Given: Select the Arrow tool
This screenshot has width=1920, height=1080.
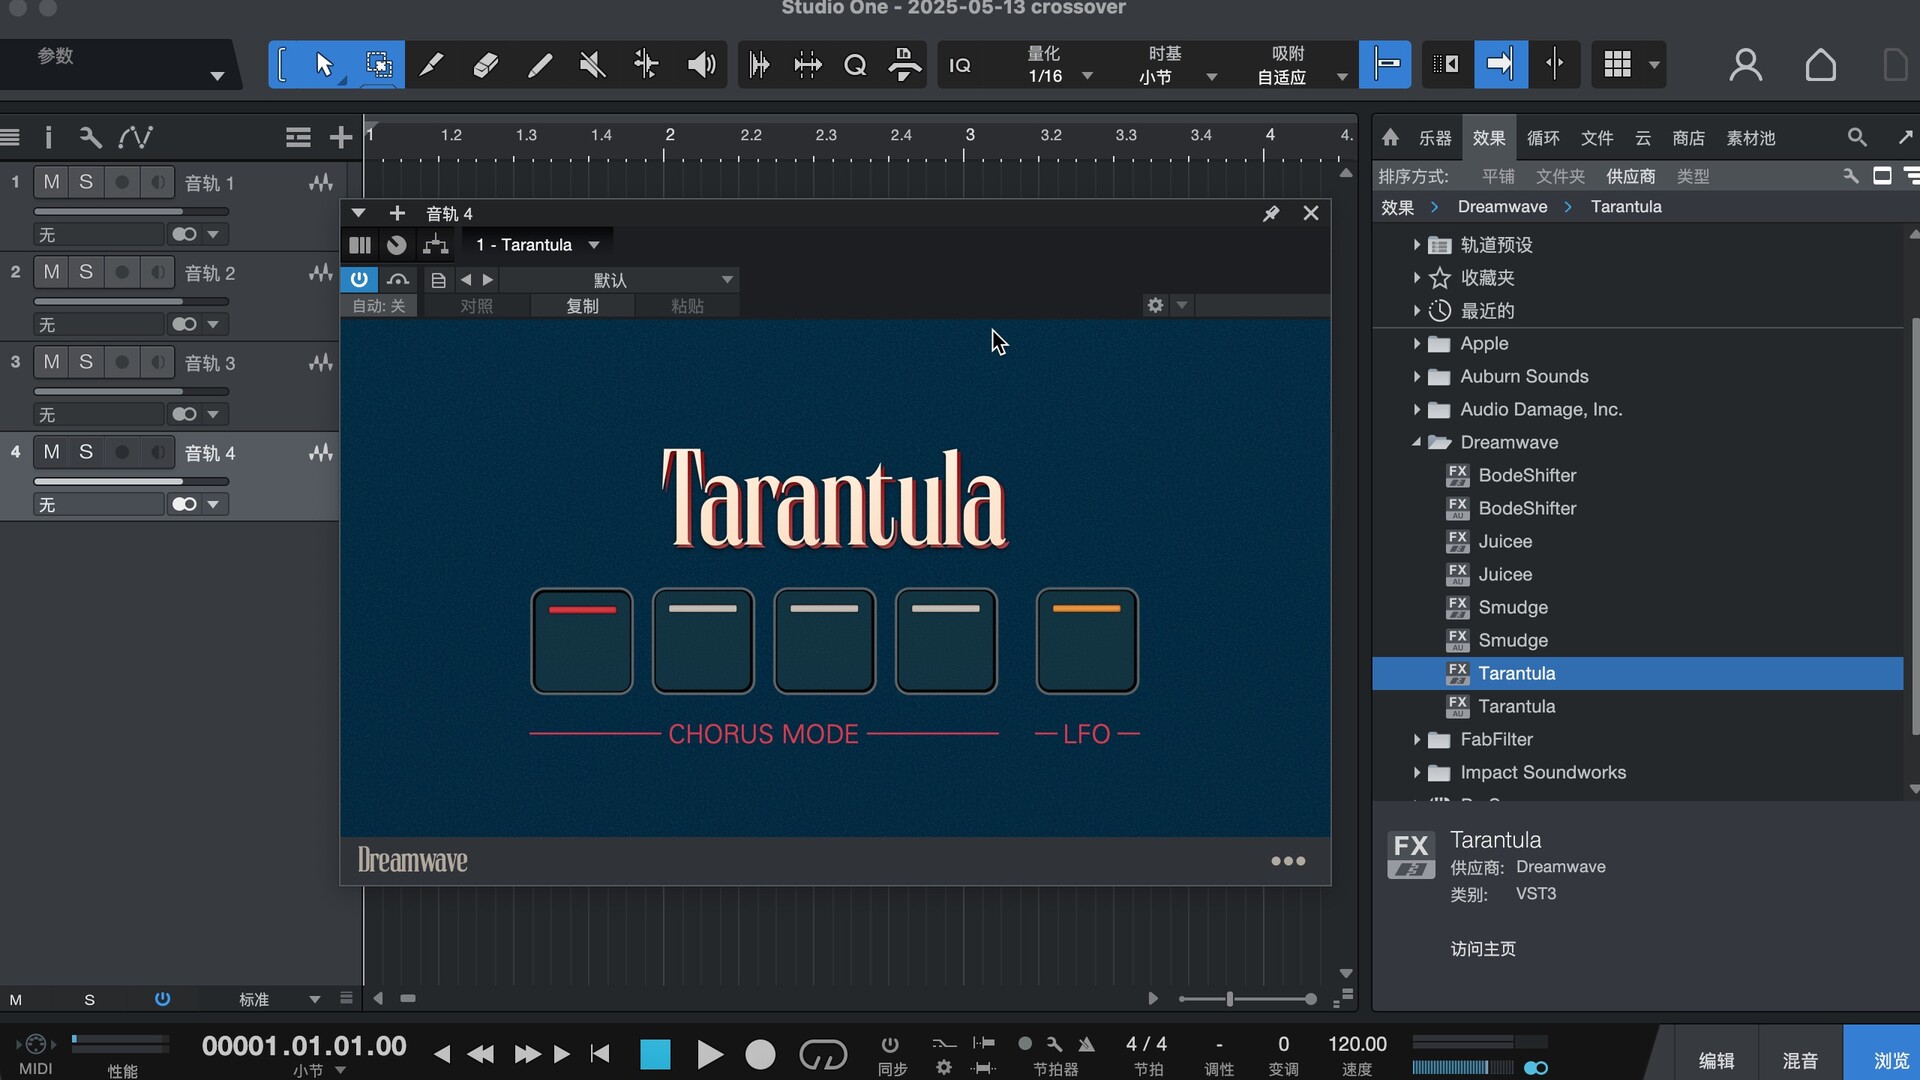Looking at the screenshot, I should click(323, 65).
